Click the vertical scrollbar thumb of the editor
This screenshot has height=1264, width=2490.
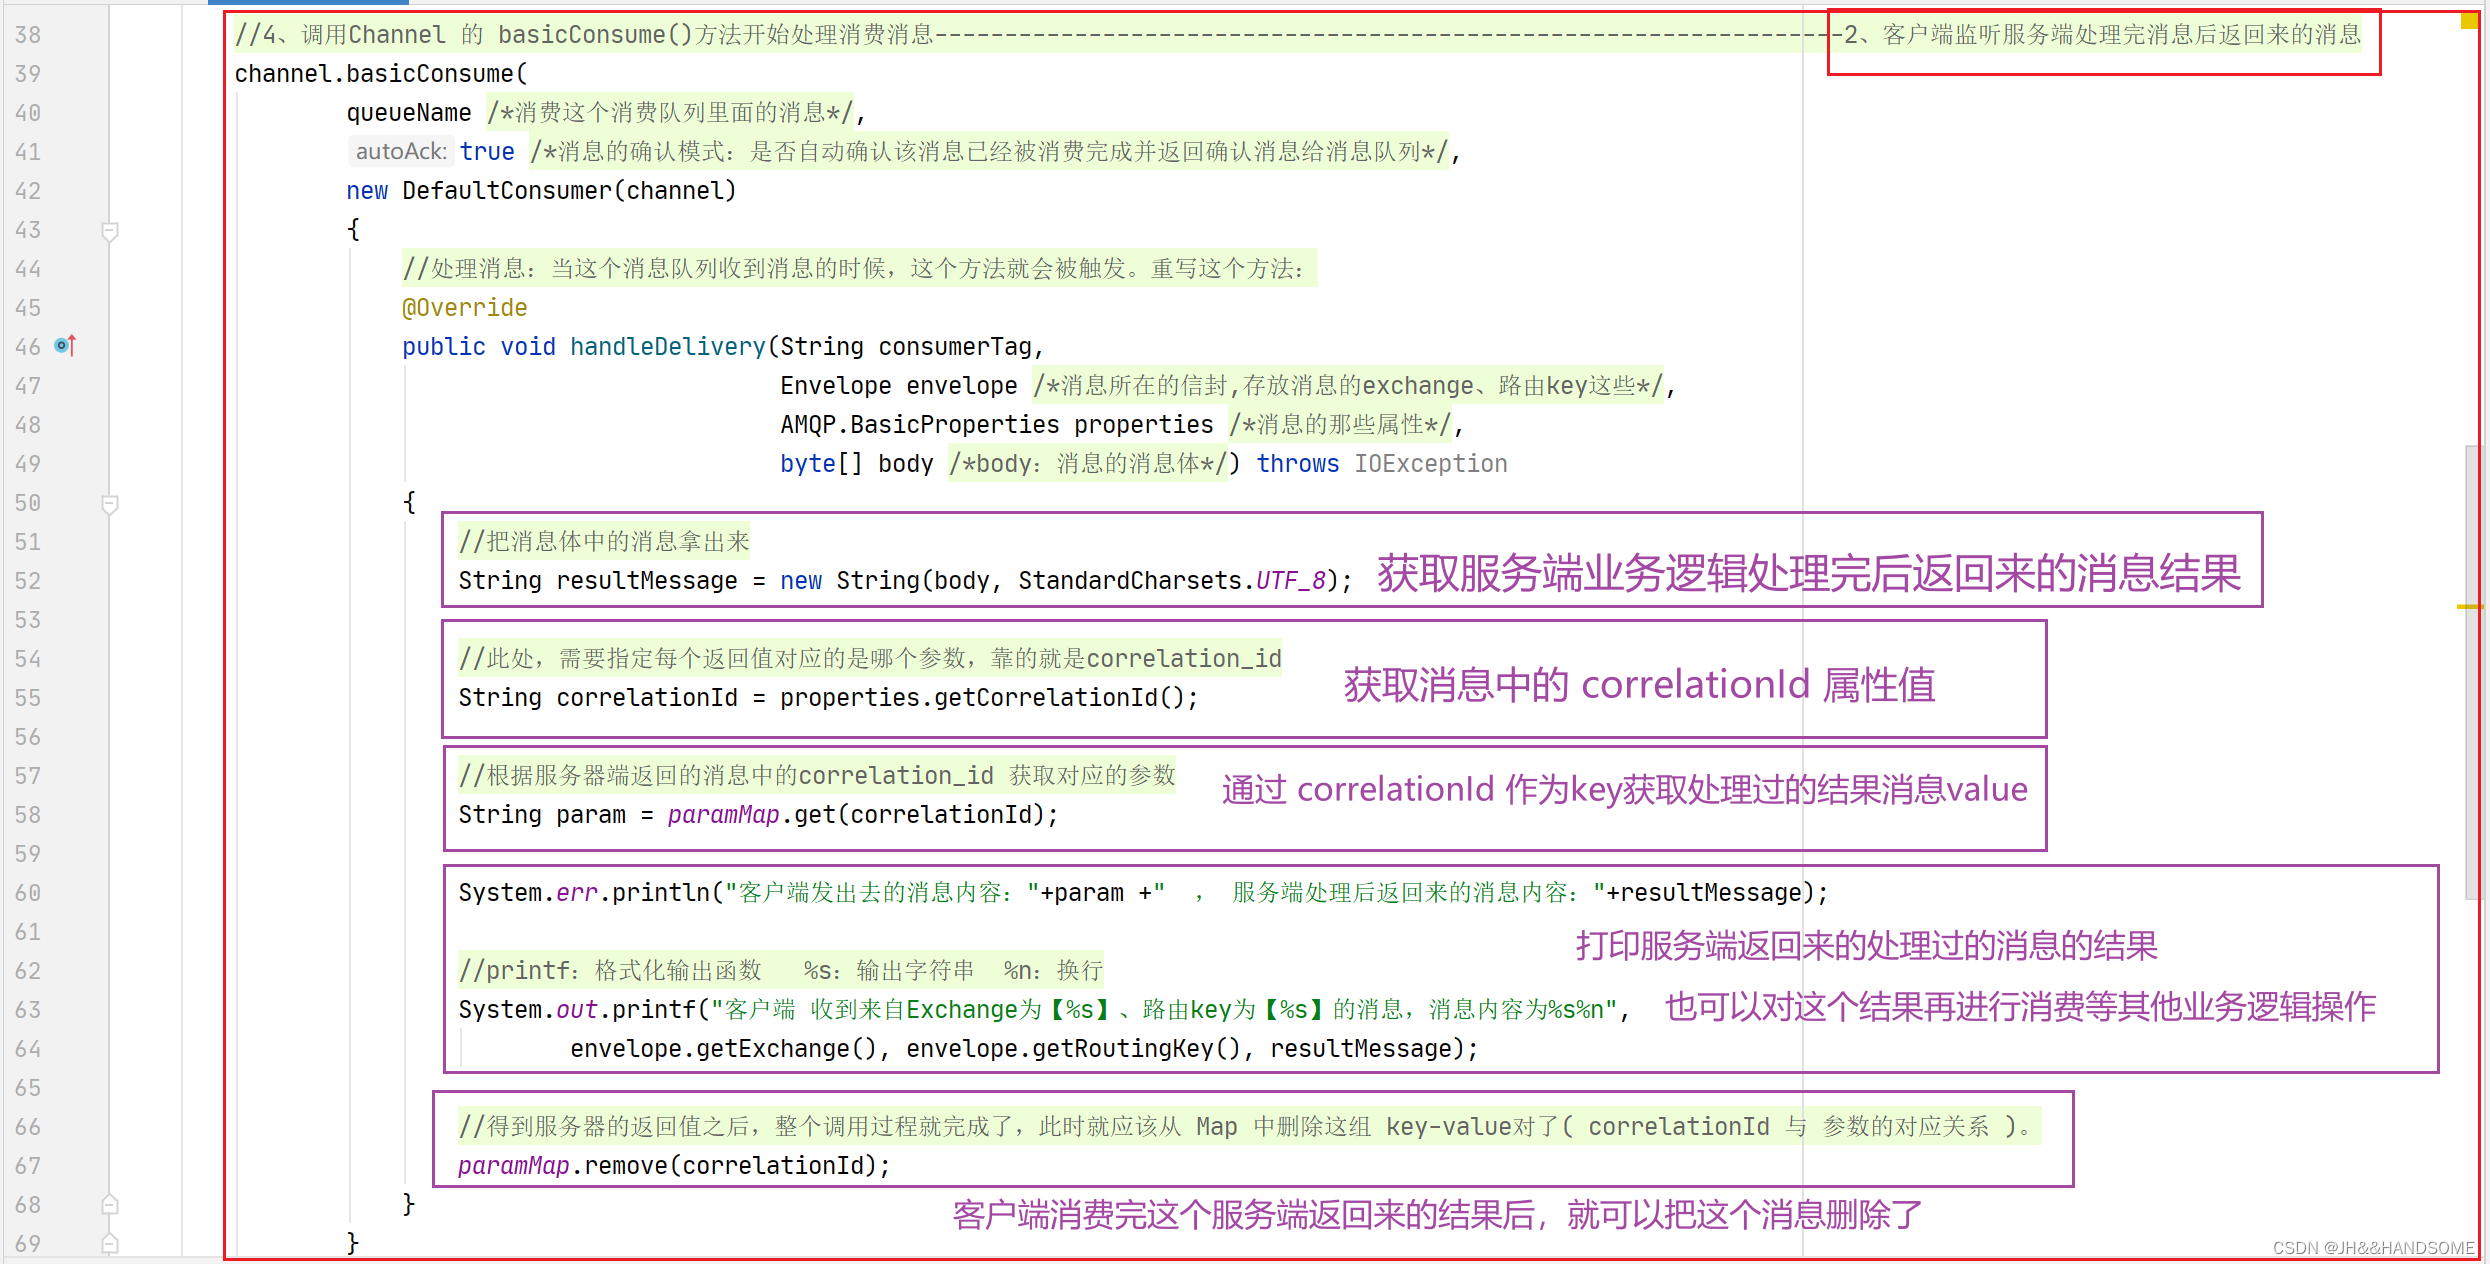click(x=2472, y=672)
